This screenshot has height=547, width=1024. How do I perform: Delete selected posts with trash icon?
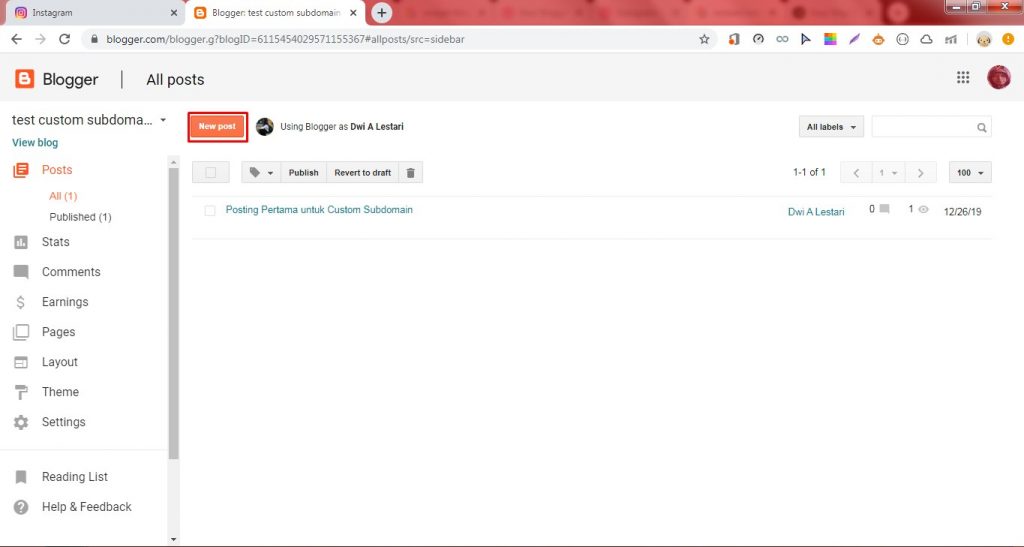tap(411, 172)
